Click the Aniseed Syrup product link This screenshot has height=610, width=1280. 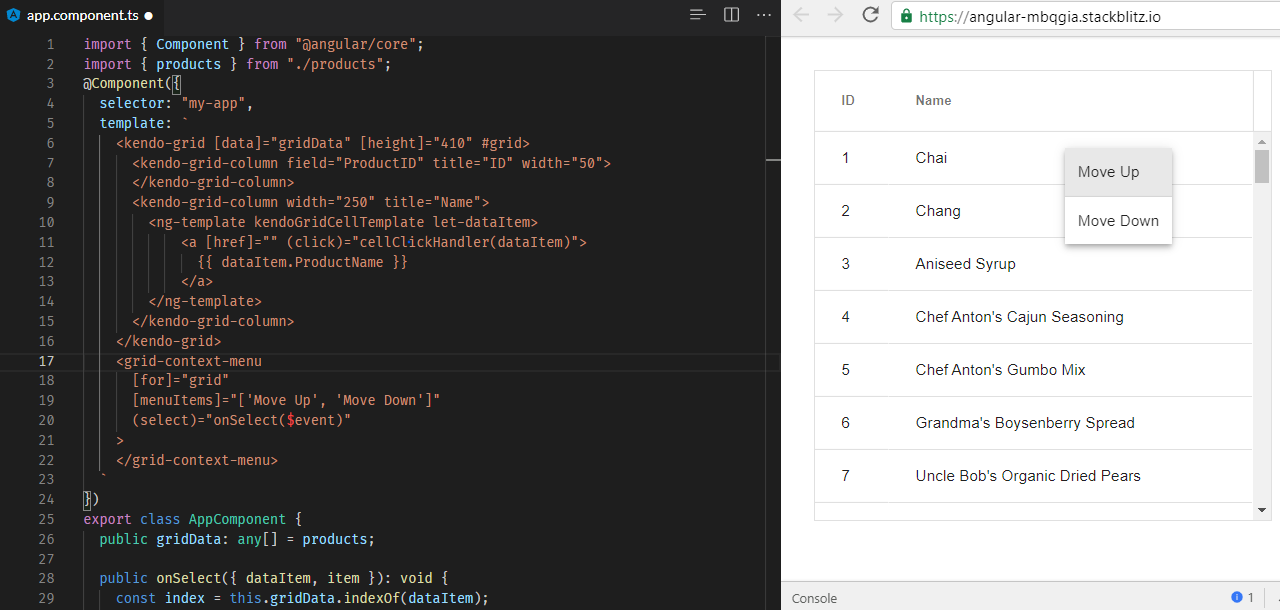(x=965, y=264)
